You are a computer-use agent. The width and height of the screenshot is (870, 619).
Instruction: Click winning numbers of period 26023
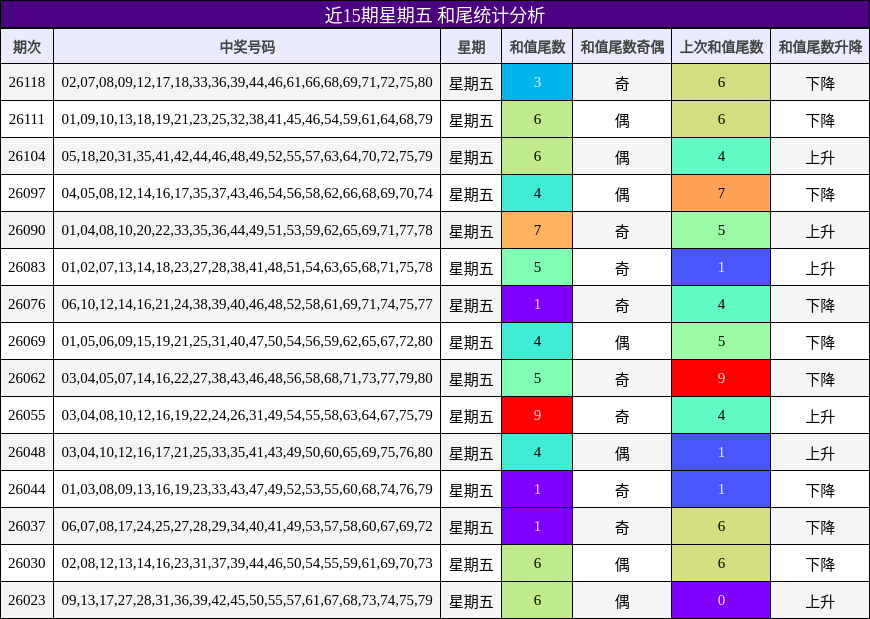pos(247,600)
